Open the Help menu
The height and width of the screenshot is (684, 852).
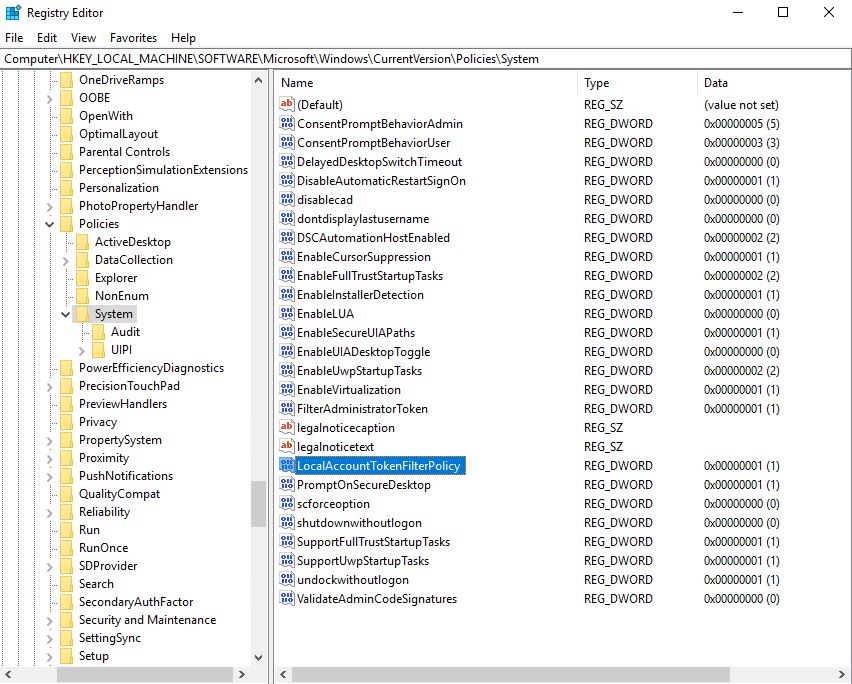pyautogui.click(x=183, y=37)
